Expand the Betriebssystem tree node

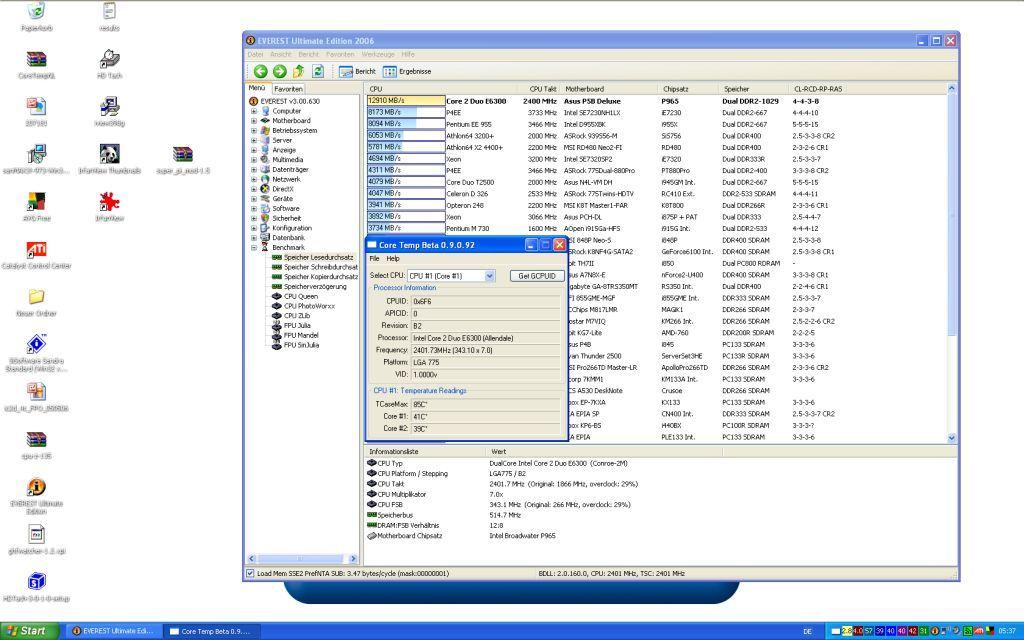[x=254, y=131]
